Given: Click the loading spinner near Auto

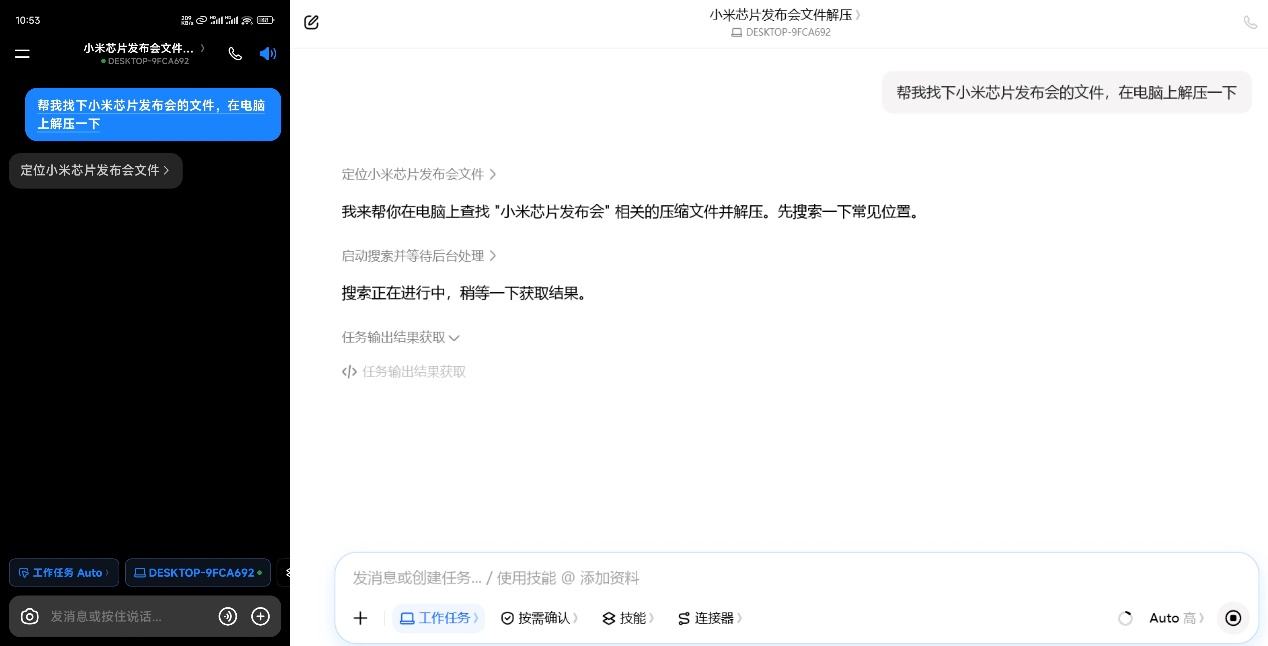Looking at the screenshot, I should (x=1125, y=618).
